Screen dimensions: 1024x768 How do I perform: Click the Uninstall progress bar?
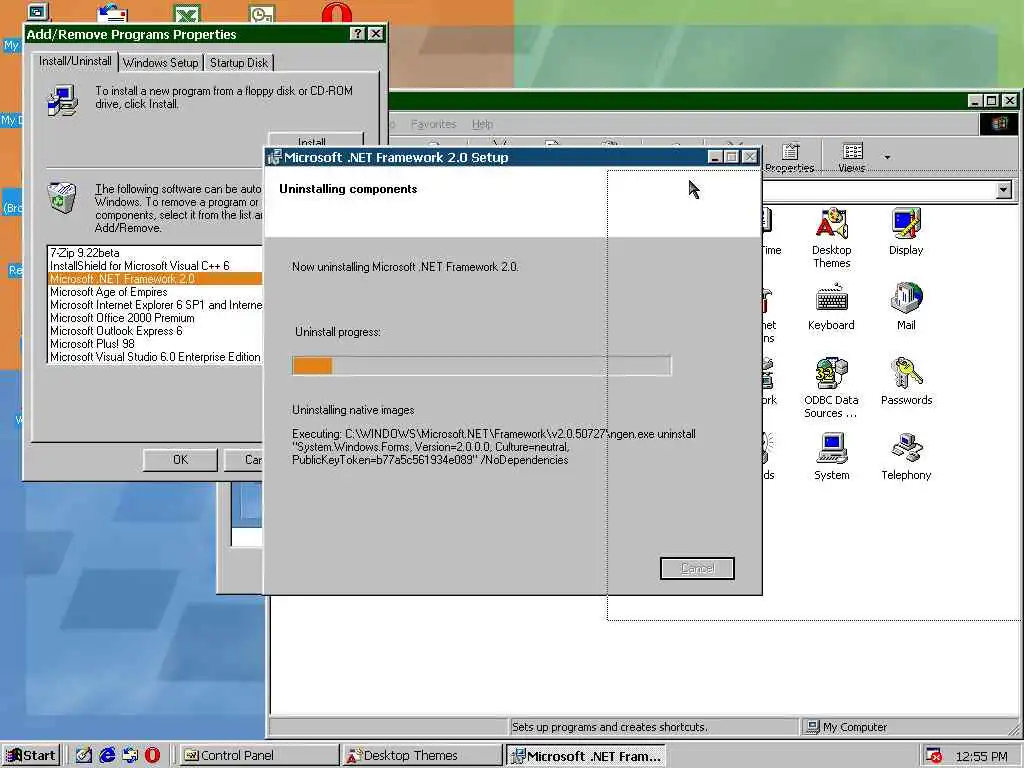pos(481,366)
